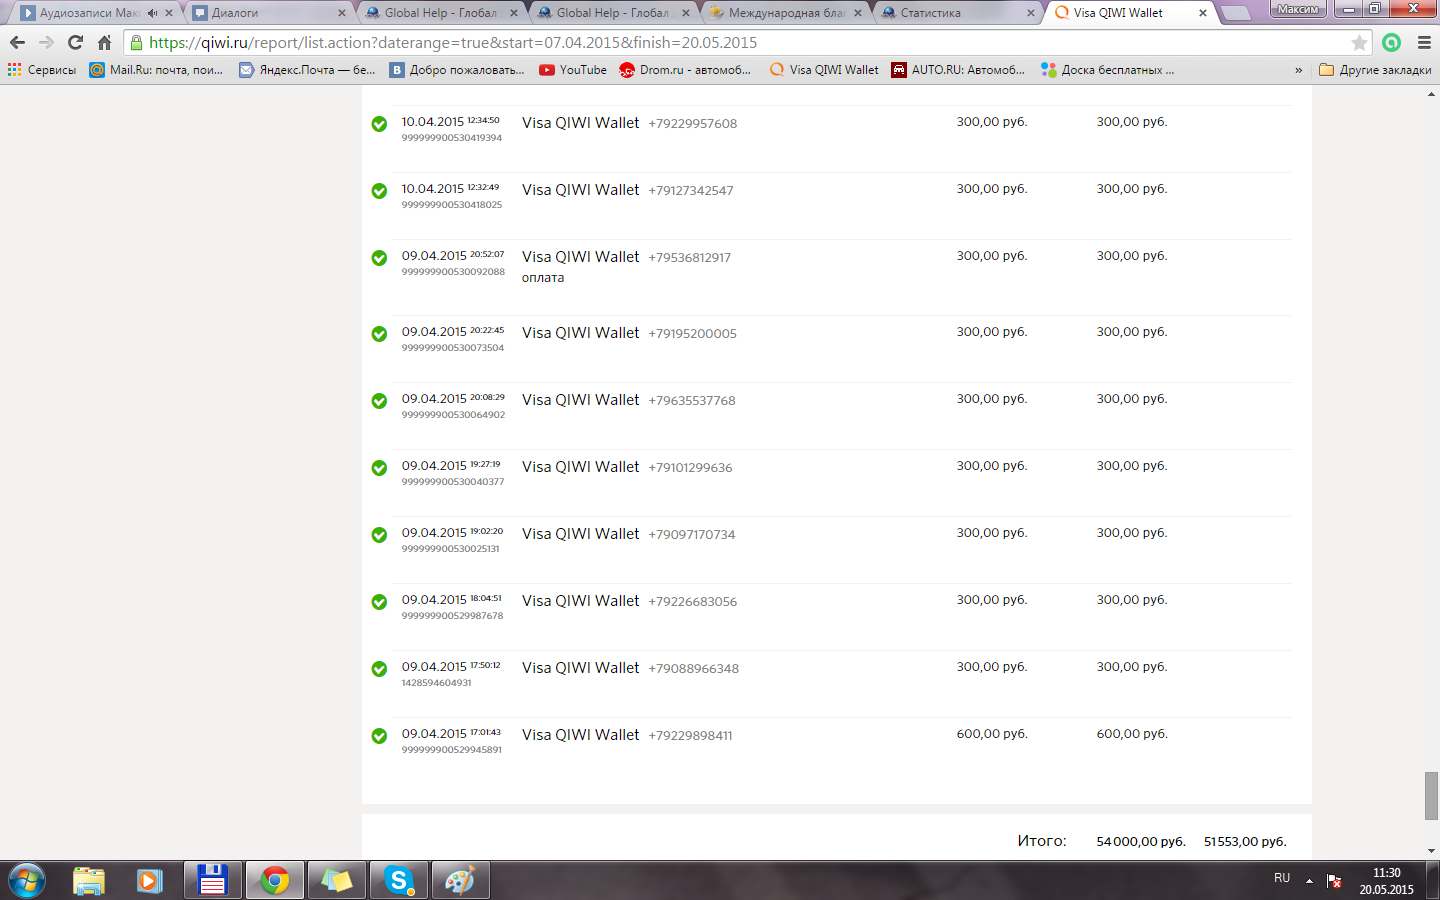Switch to the Диалоги tab
This screenshot has width=1440, height=900.
265,13
